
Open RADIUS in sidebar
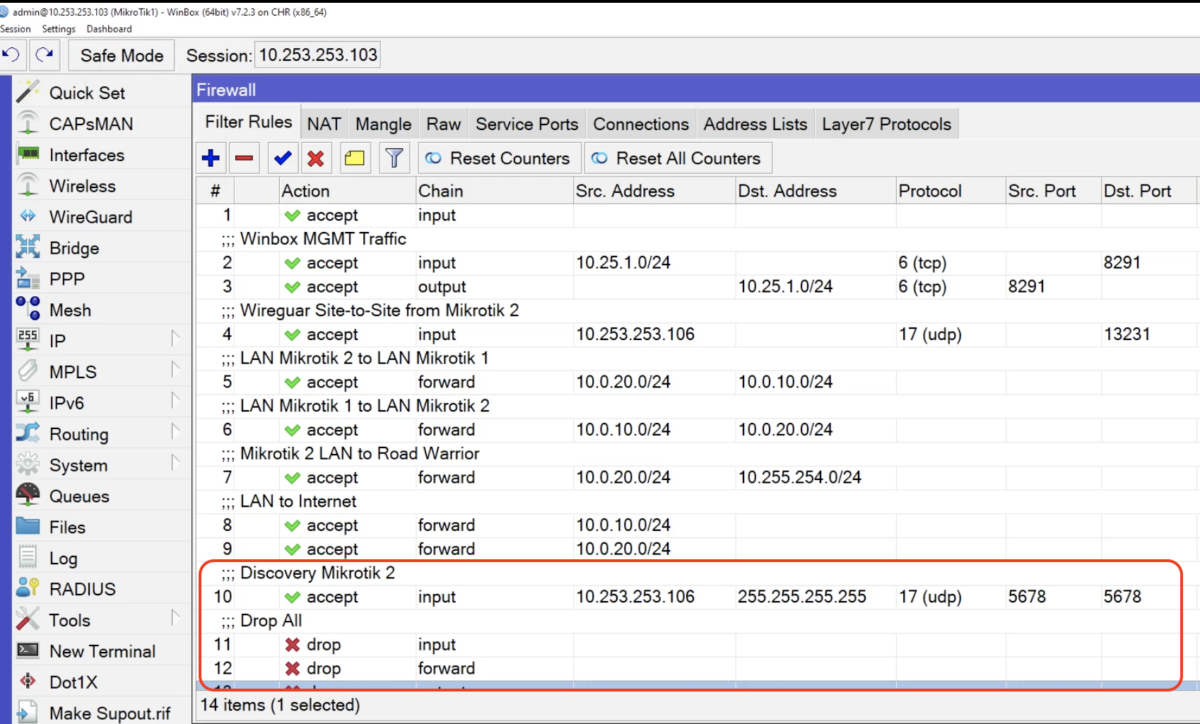point(82,589)
